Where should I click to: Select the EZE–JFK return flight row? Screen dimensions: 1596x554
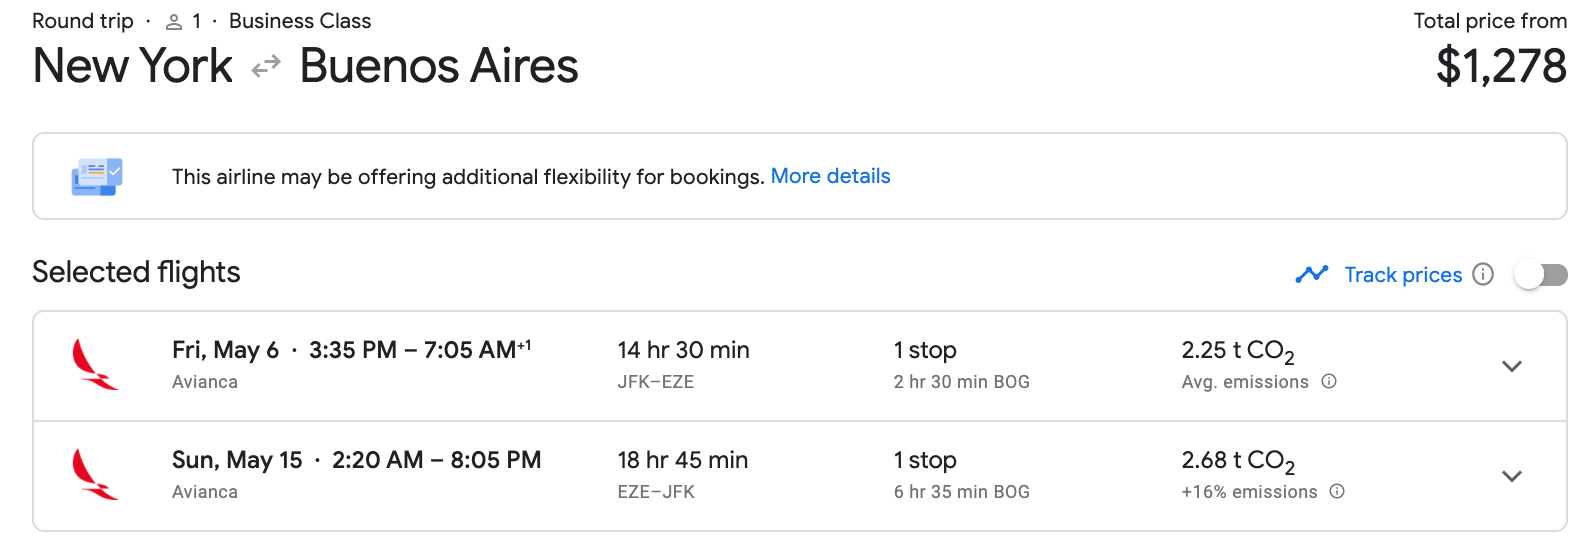[x=799, y=476]
